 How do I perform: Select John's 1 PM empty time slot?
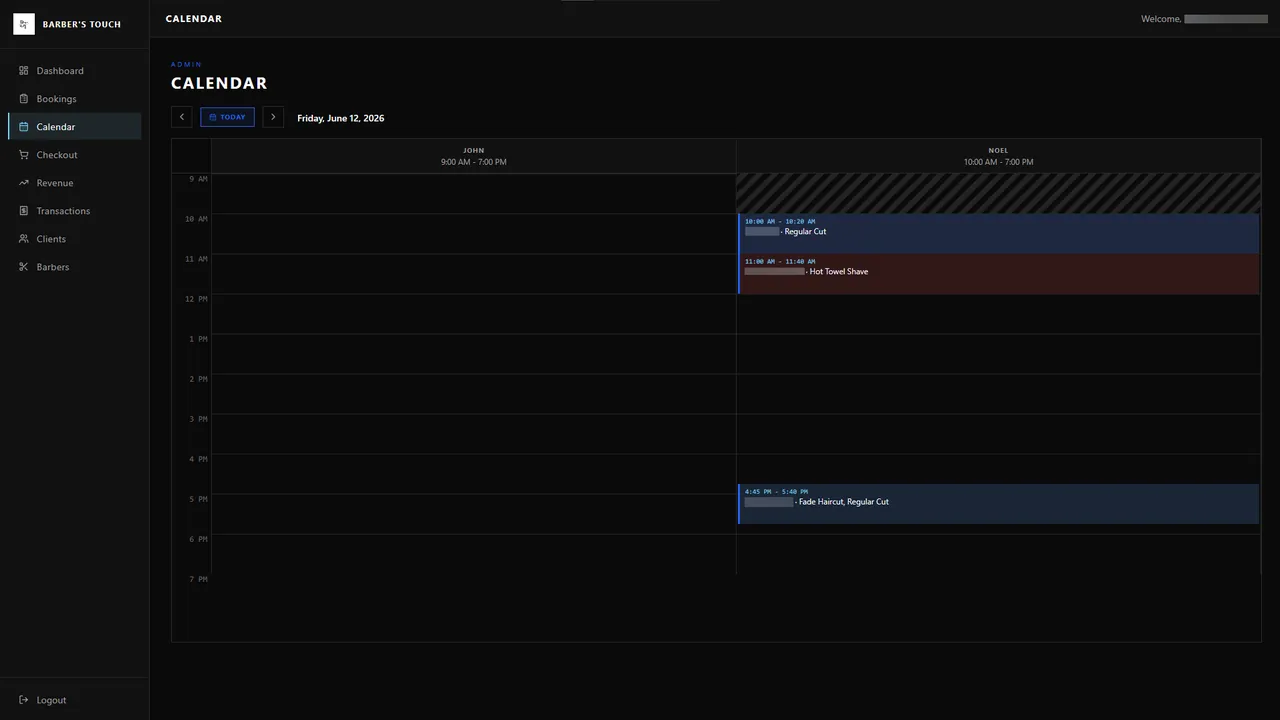474,354
